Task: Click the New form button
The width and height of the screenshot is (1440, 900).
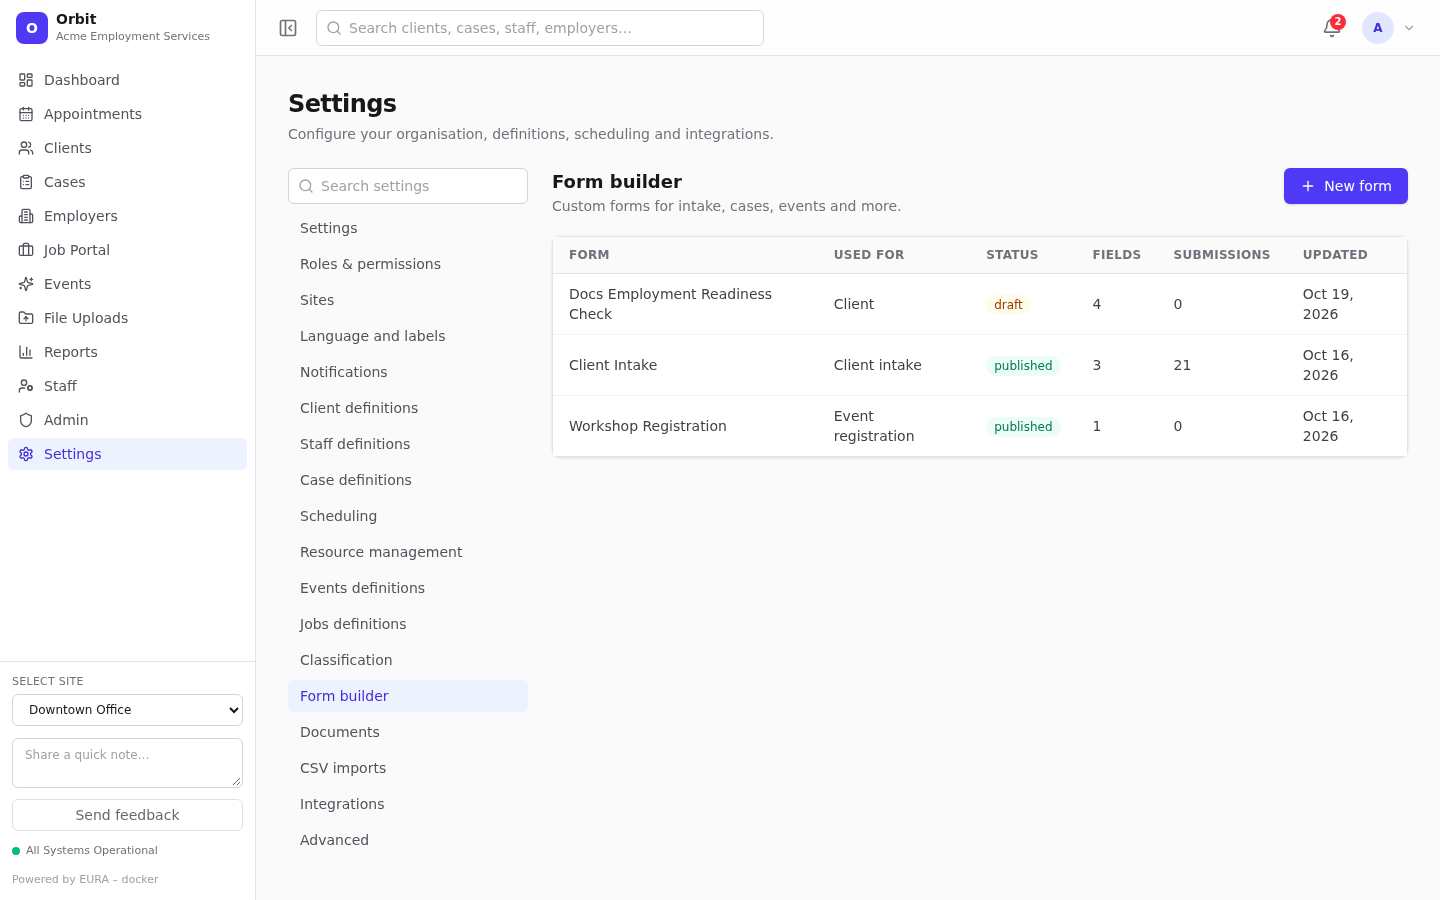Action: click(x=1346, y=186)
